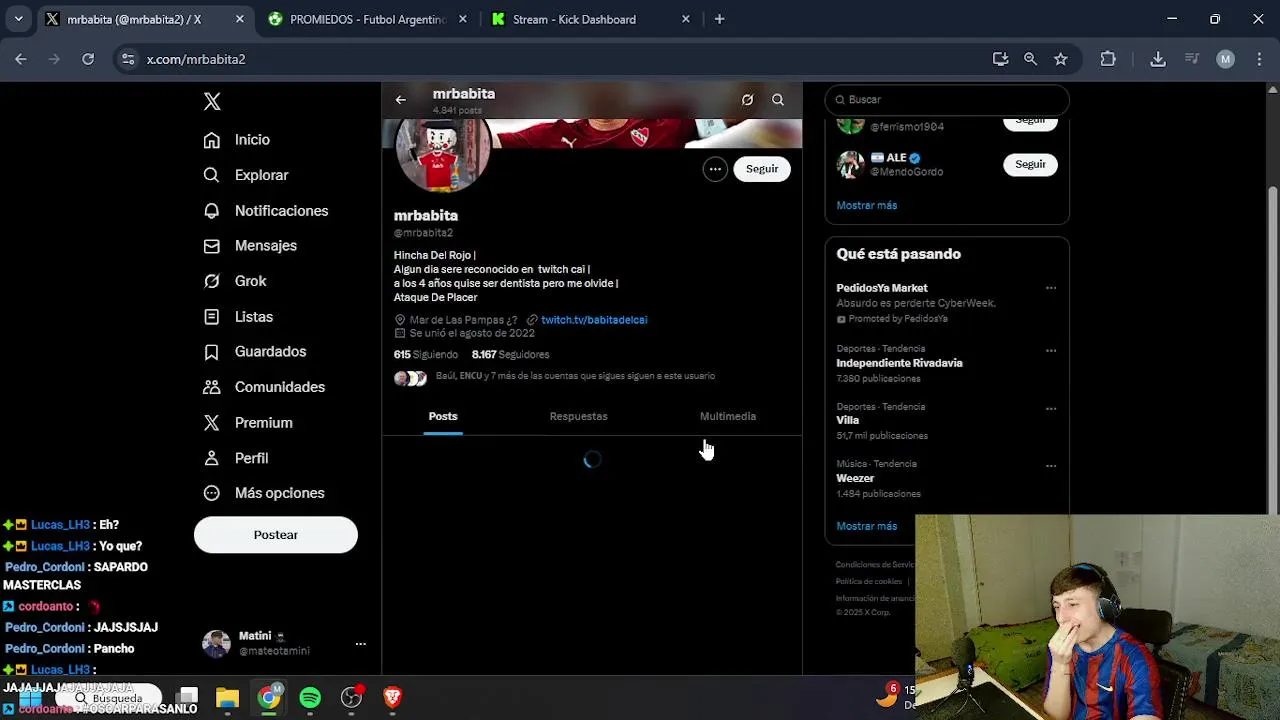Open the twitch.tv/babitadelcai link
Image resolution: width=1280 pixels, height=720 pixels.
[x=594, y=320]
